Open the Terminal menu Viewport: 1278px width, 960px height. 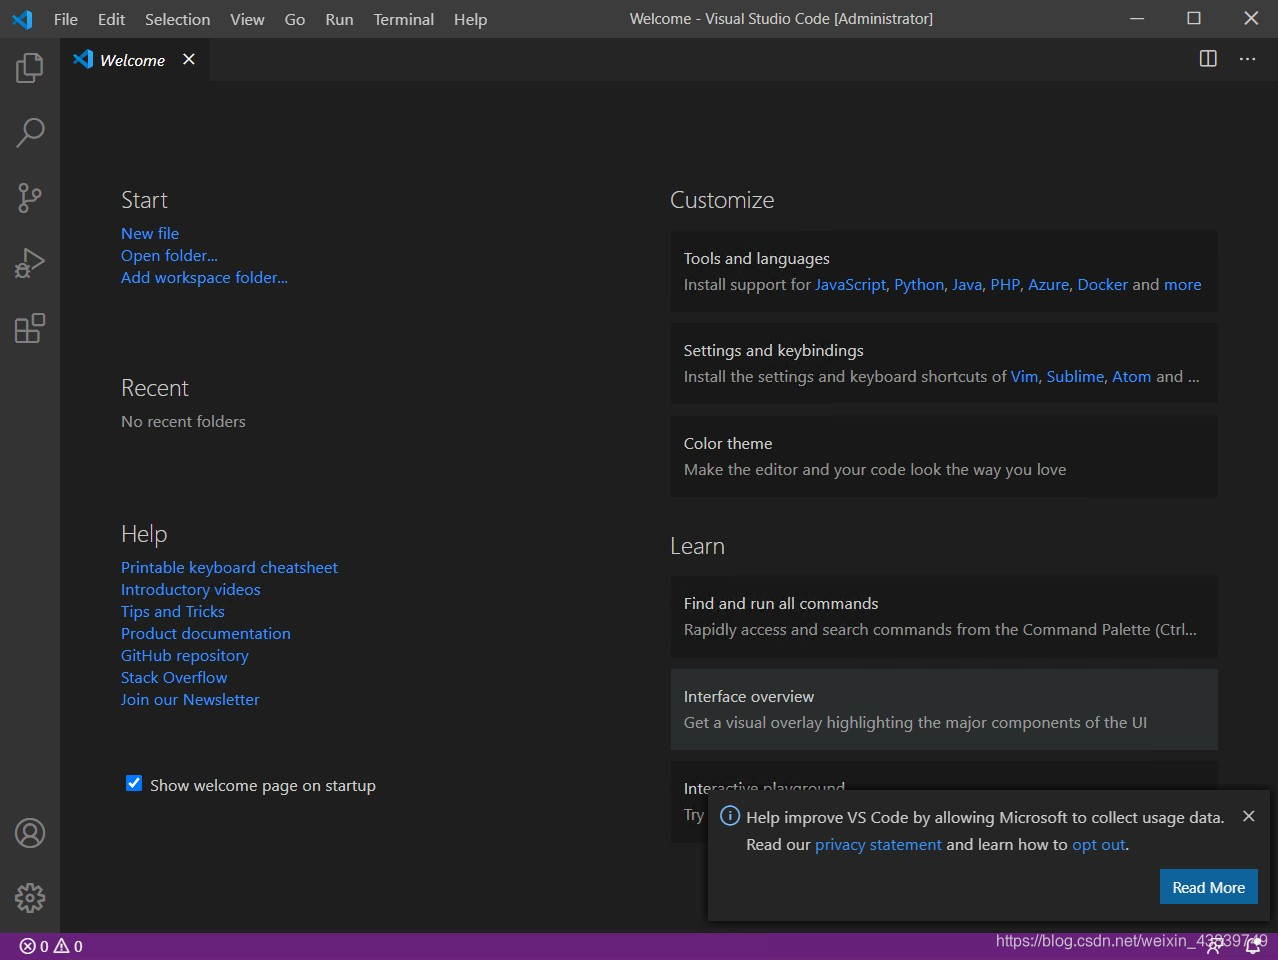404,19
